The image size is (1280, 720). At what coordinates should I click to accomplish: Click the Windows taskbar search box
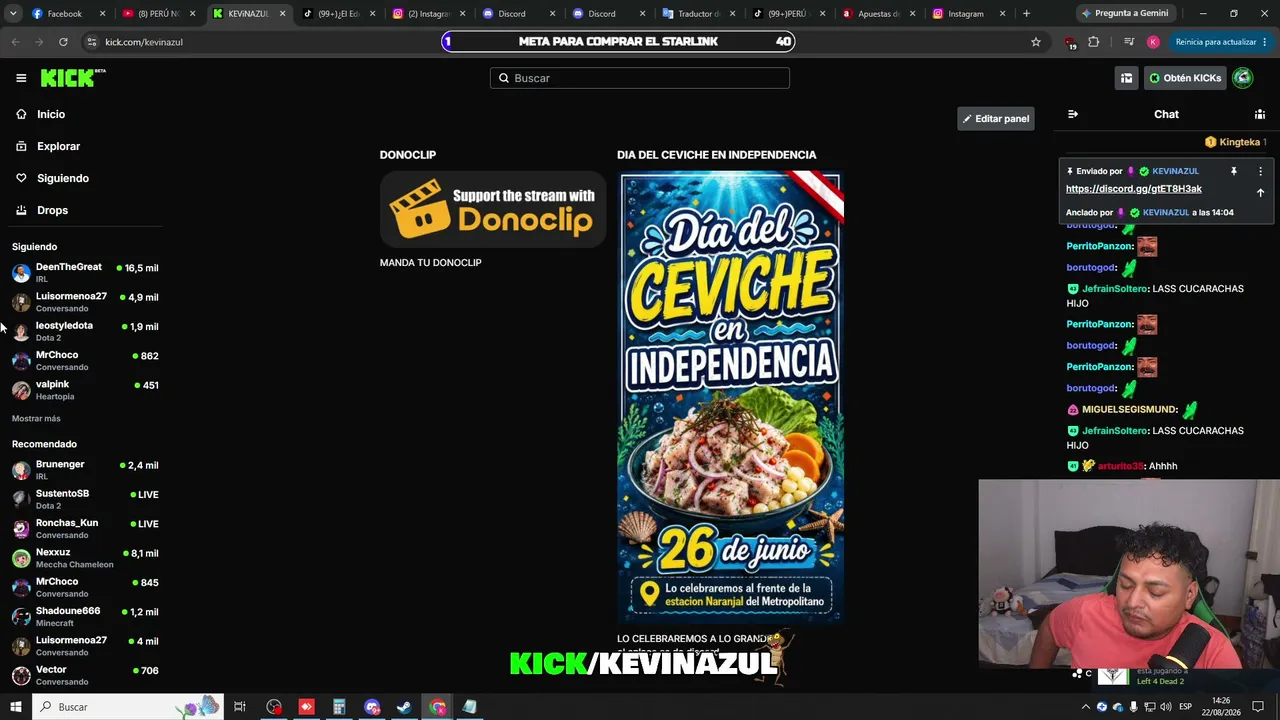(128, 707)
